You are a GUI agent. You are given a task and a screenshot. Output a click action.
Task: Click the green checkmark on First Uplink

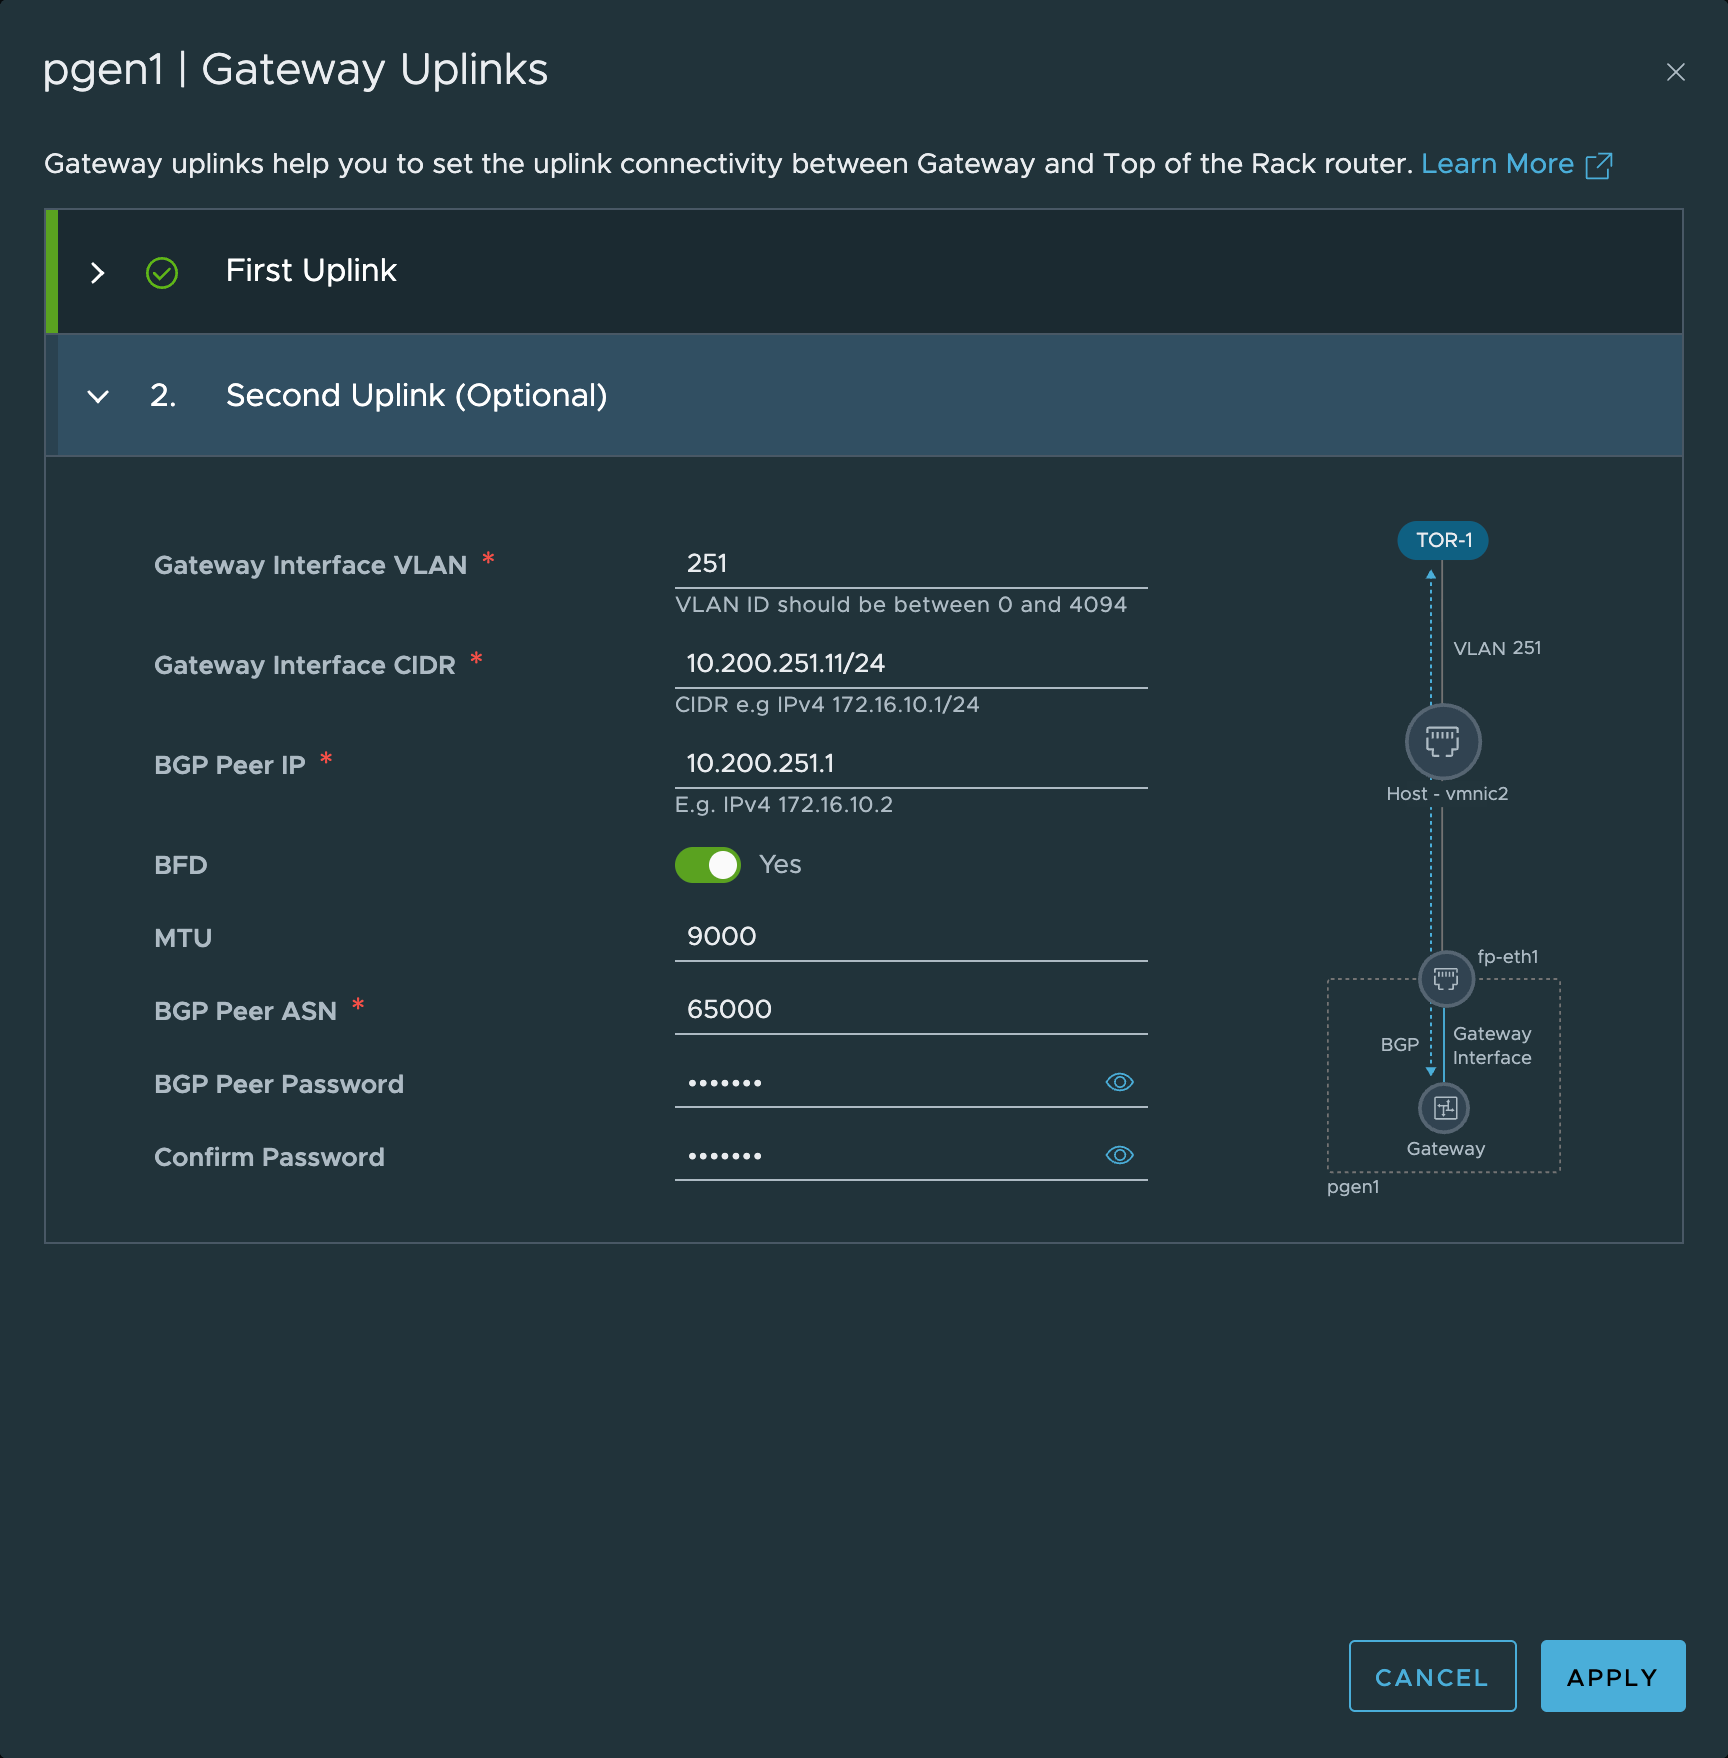(162, 272)
